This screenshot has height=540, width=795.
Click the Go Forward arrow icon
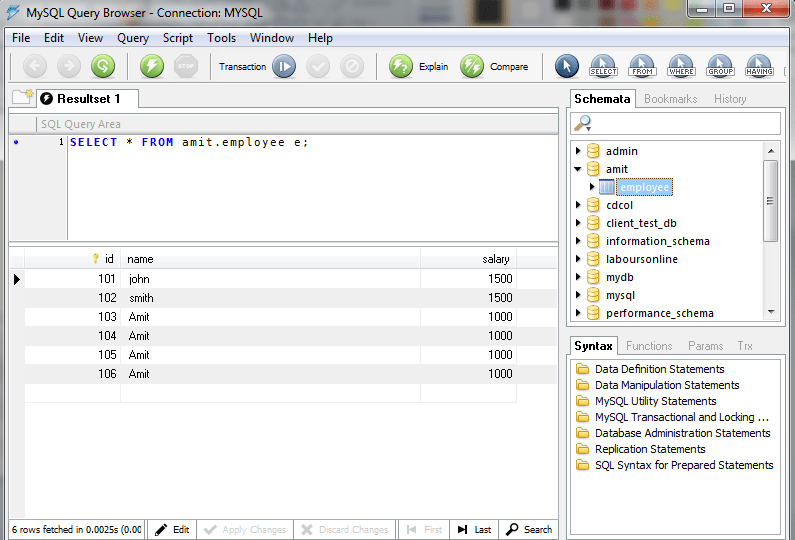pyautogui.click(x=68, y=66)
